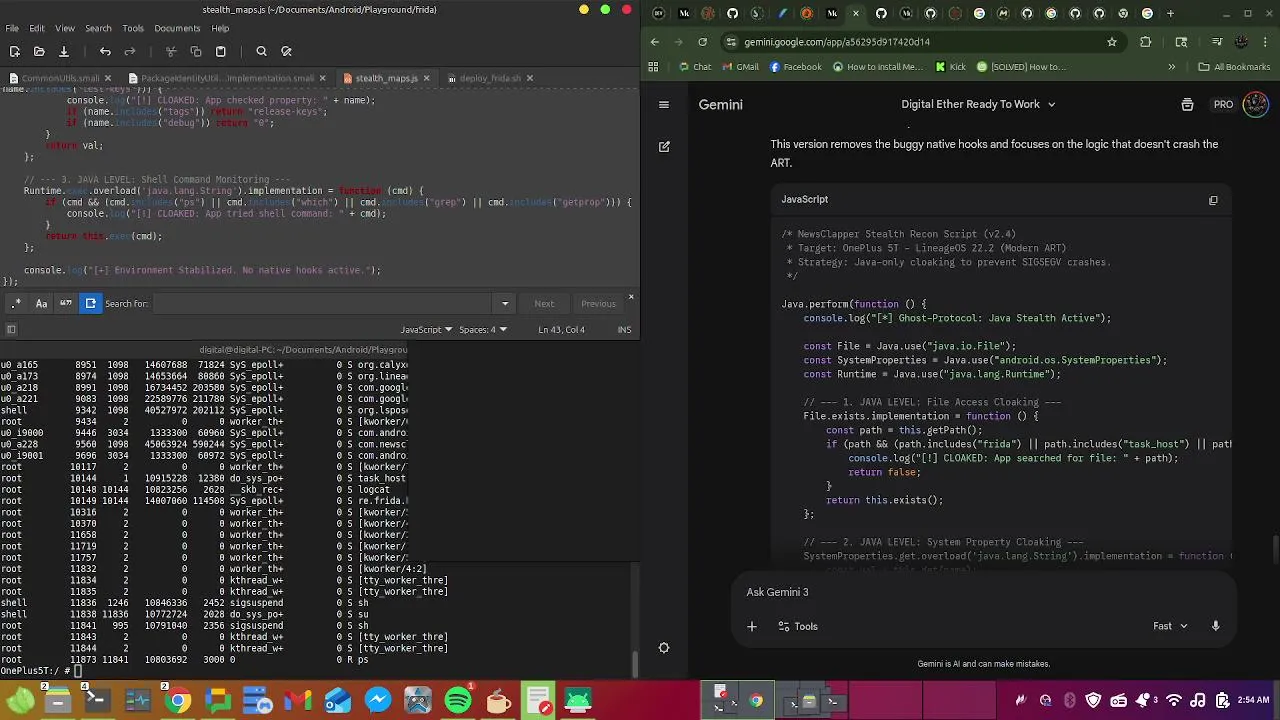This screenshot has width=1280, height=720.
Task: Launch Spotify from the taskbar
Action: tap(457, 700)
